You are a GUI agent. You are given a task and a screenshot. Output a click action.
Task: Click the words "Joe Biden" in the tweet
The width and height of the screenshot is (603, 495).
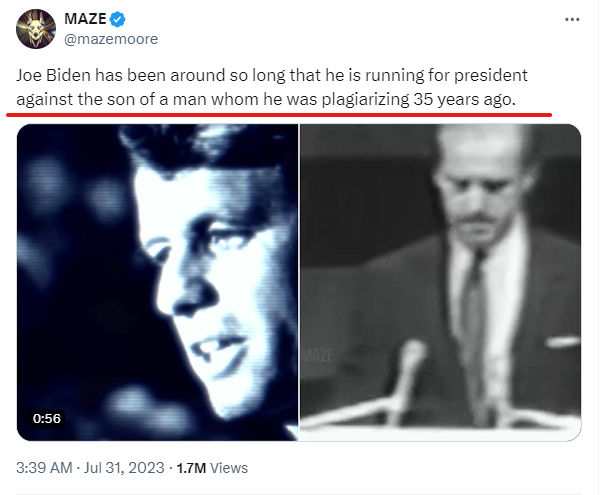(x=53, y=76)
